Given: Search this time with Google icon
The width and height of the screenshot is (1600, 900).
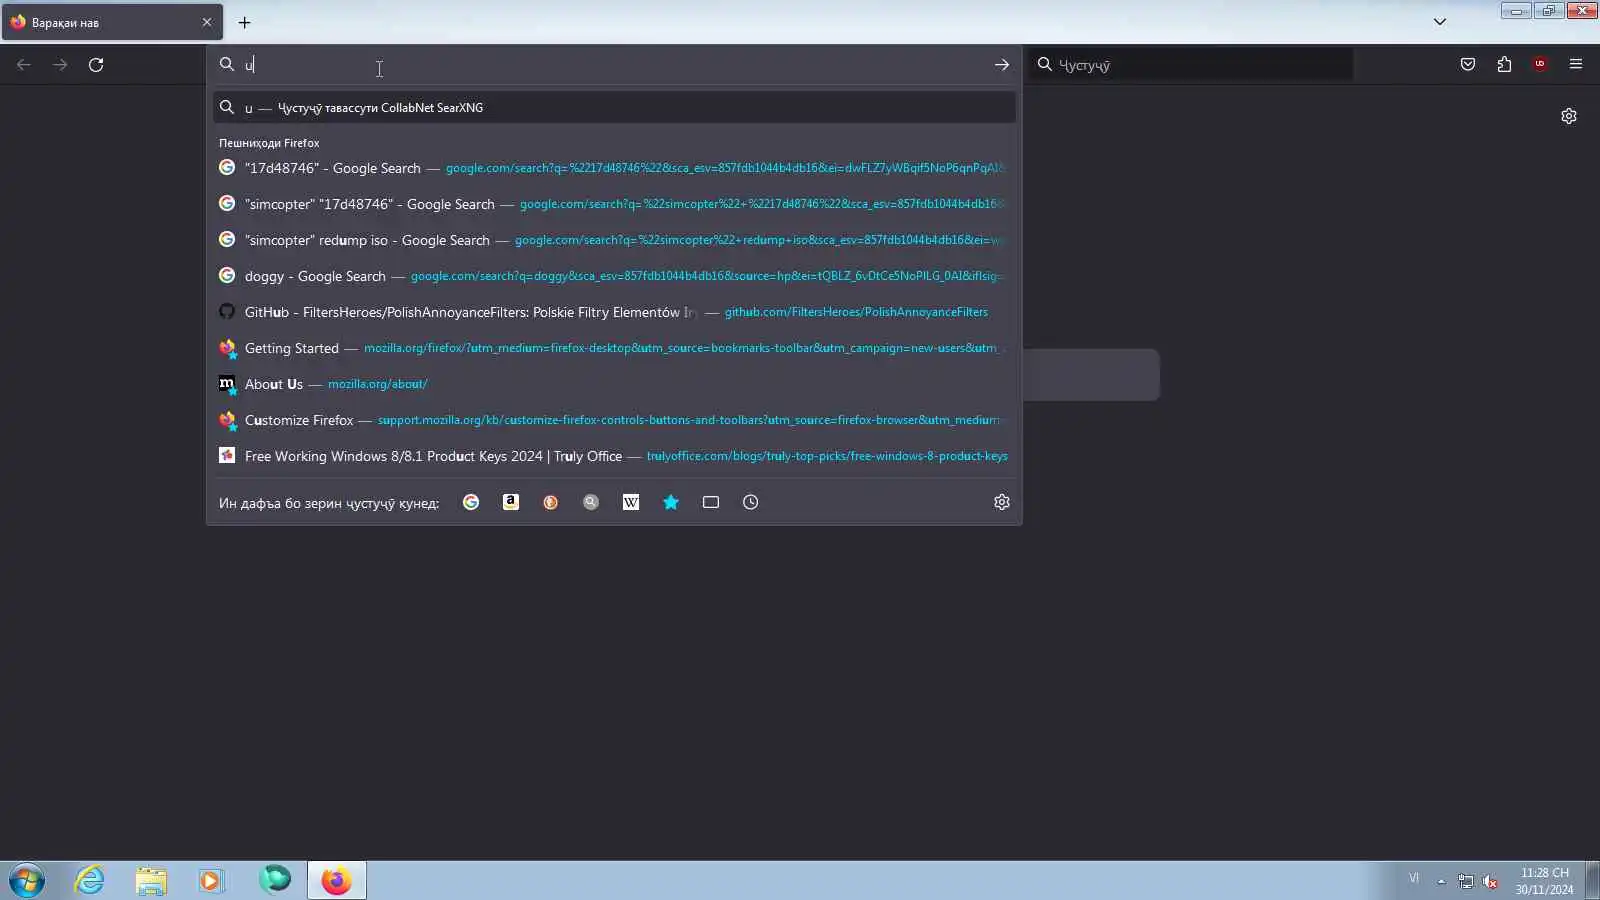Looking at the screenshot, I should tap(471, 502).
